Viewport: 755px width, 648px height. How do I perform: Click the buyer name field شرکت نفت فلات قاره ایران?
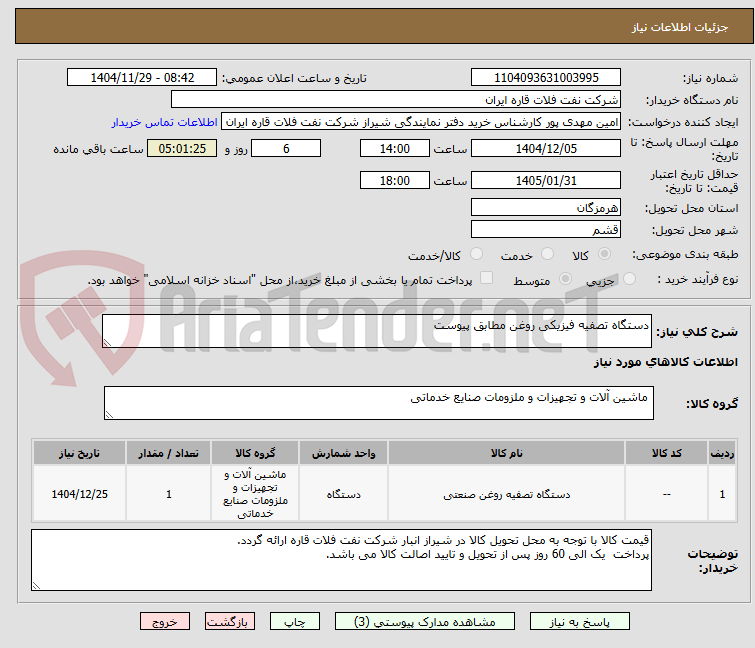[x=395, y=100]
